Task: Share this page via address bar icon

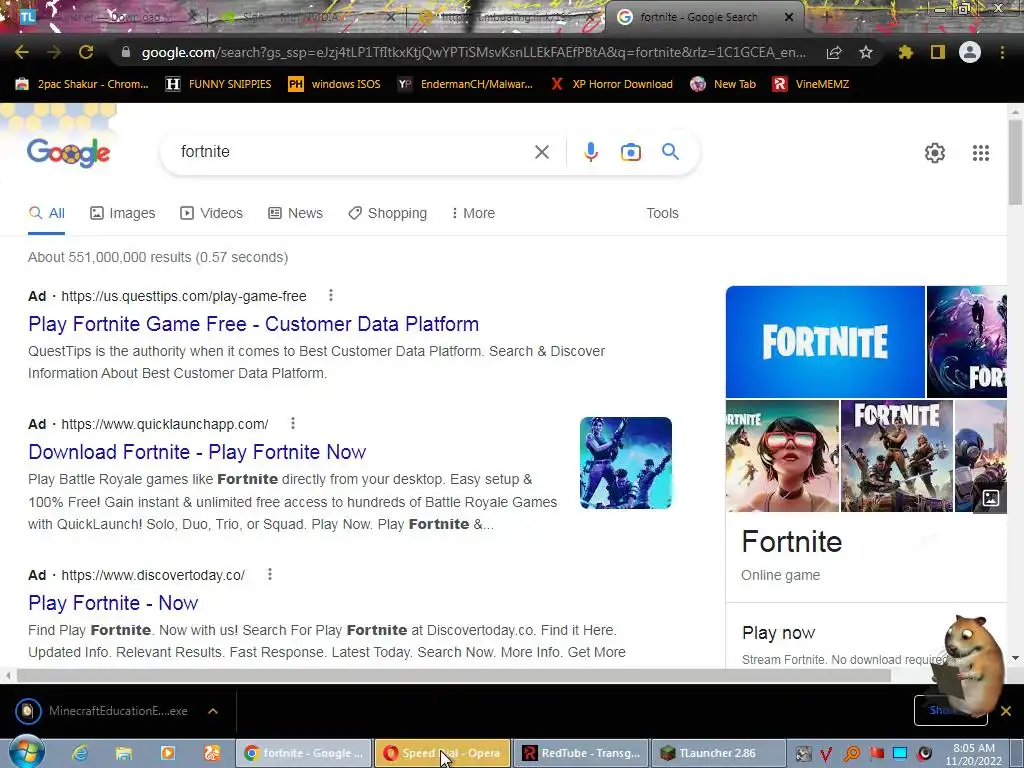Action: tap(834, 53)
